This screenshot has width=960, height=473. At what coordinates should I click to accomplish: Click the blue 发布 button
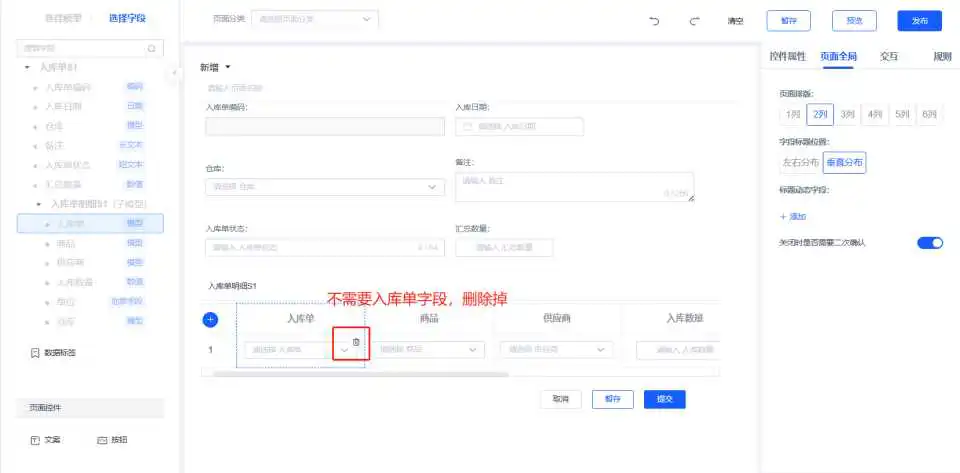point(920,21)
